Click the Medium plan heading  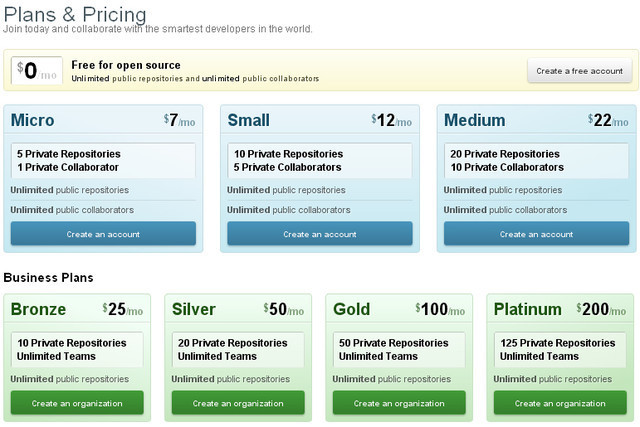(x=474, y=121)
